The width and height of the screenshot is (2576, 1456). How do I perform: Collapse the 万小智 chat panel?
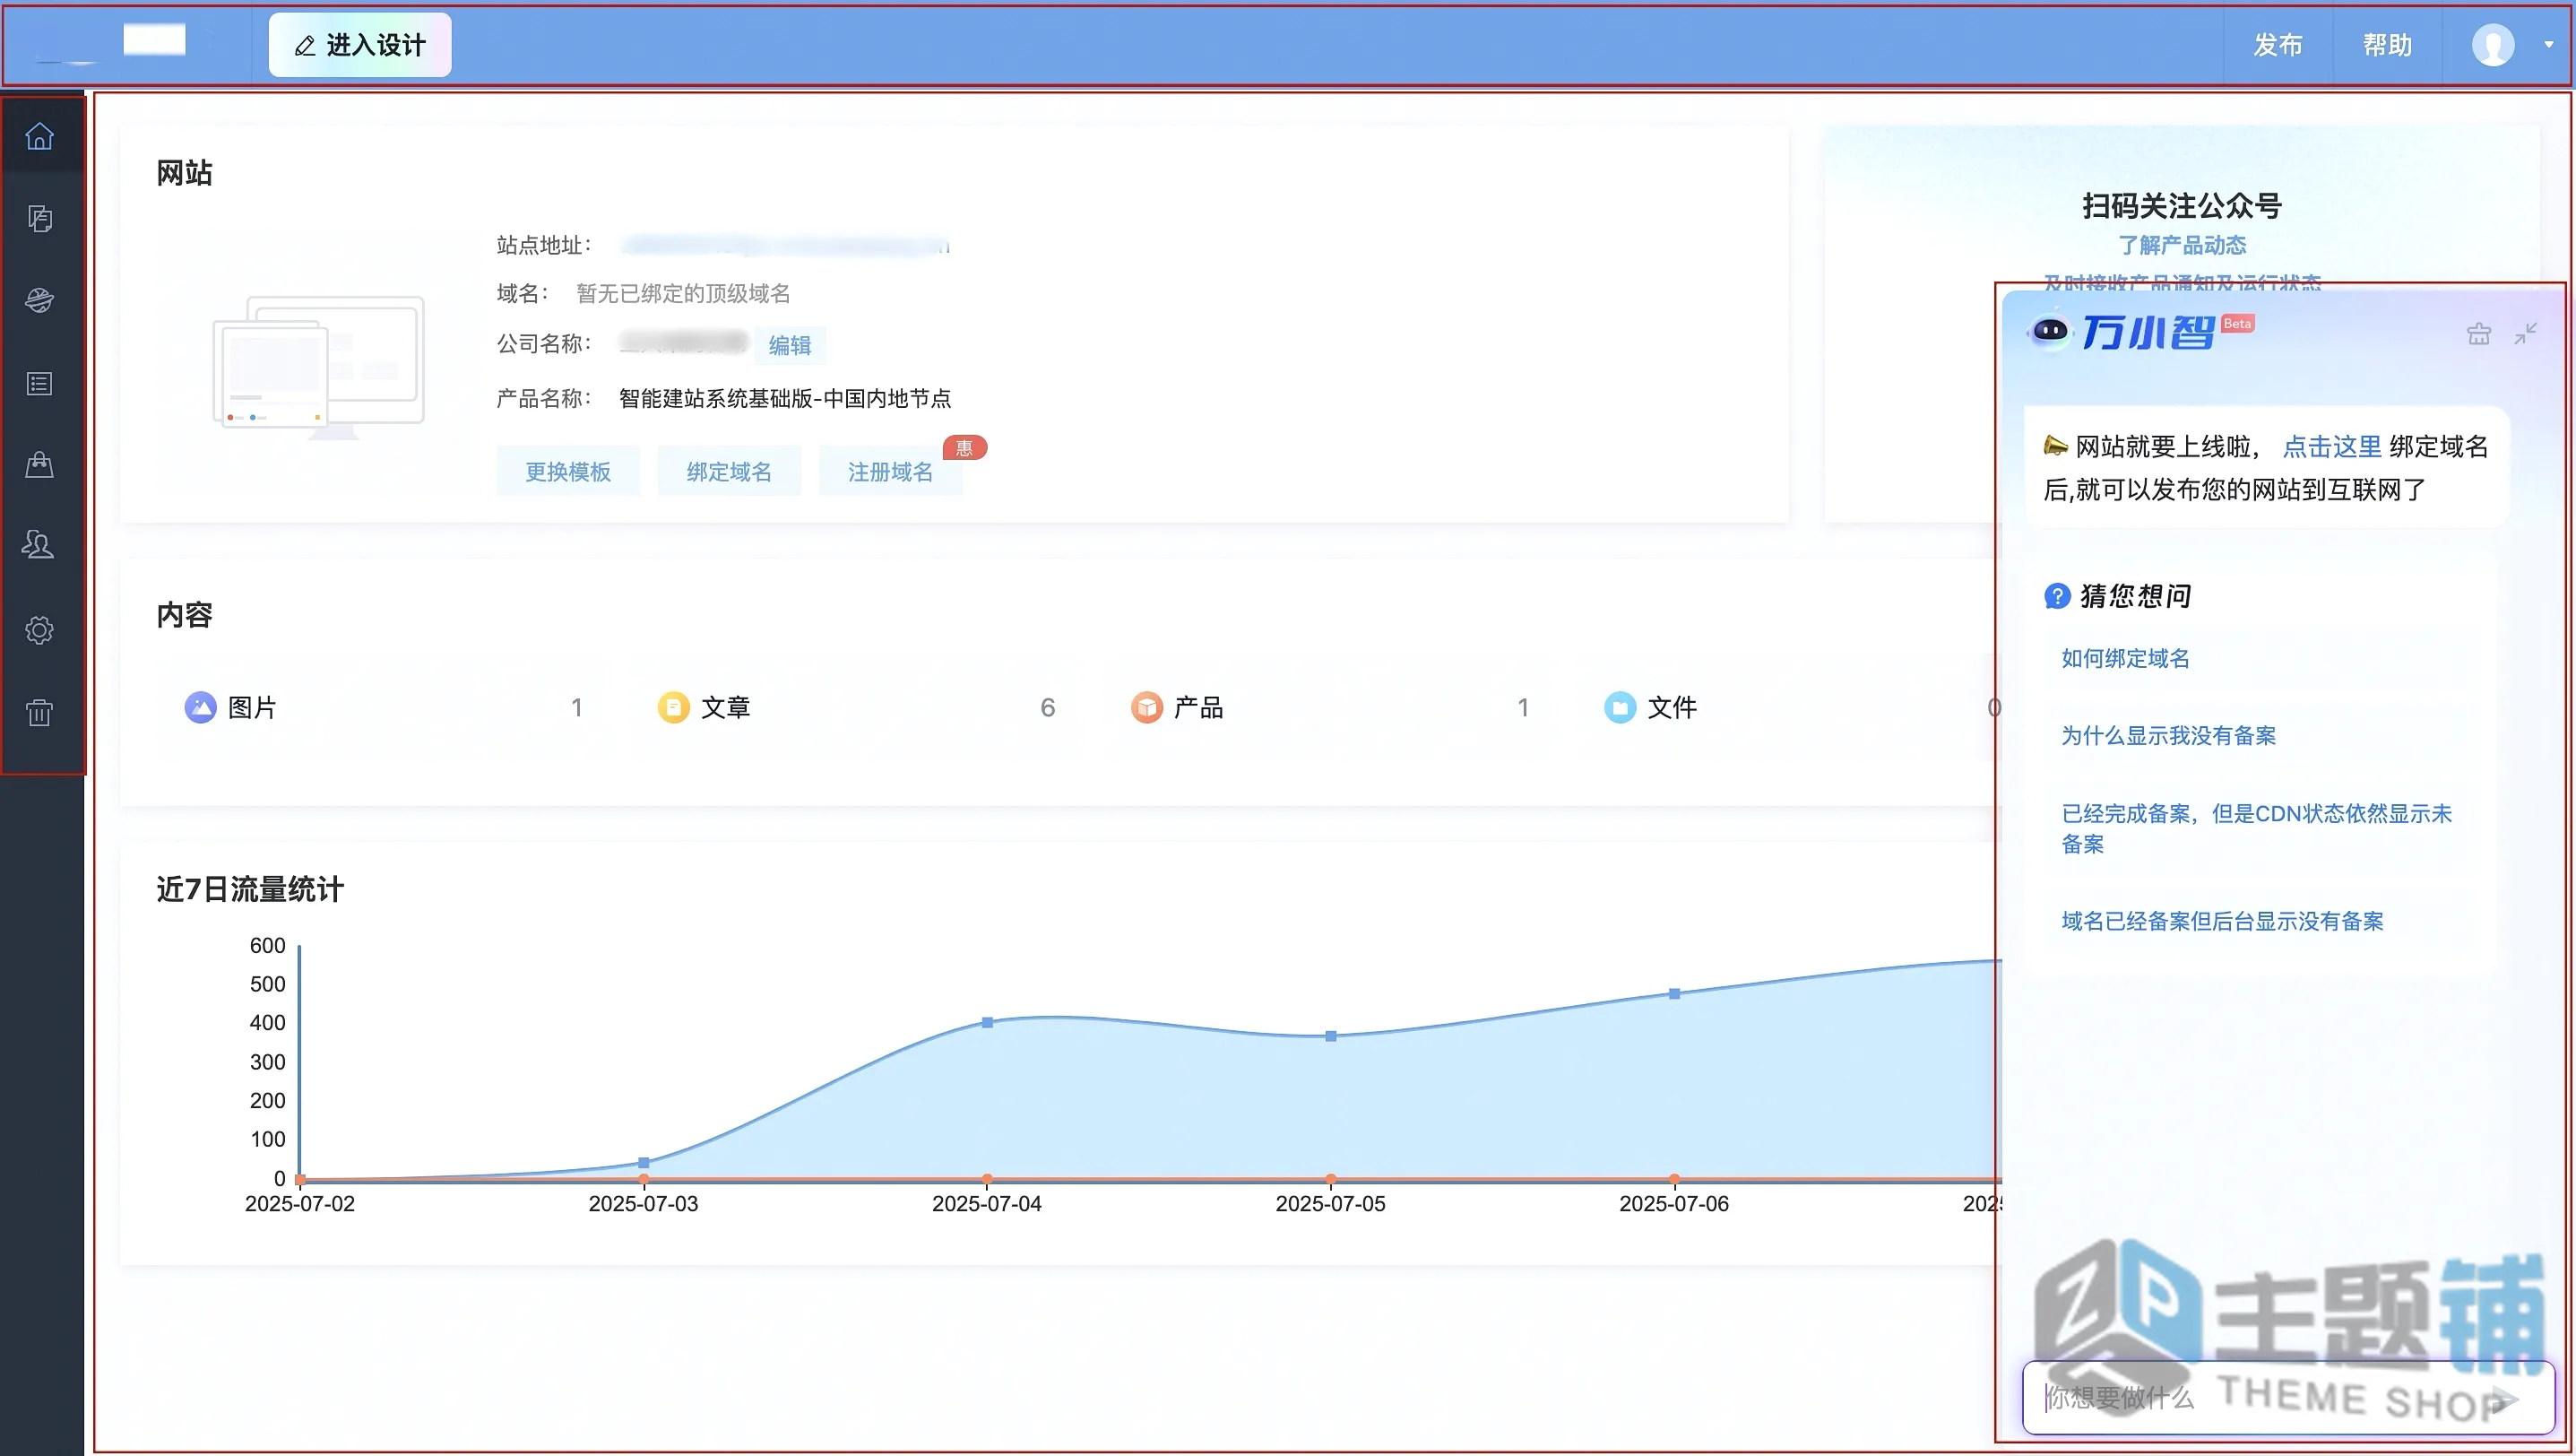(x=2526, y=333)
